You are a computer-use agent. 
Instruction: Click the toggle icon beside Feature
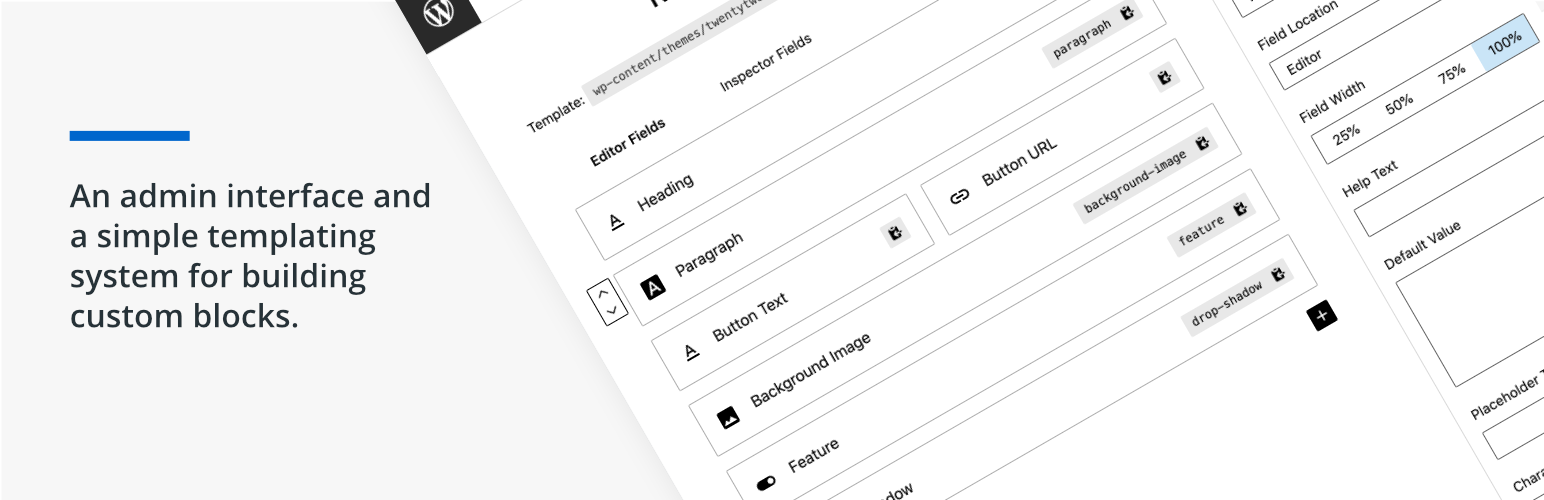point(766,483)
